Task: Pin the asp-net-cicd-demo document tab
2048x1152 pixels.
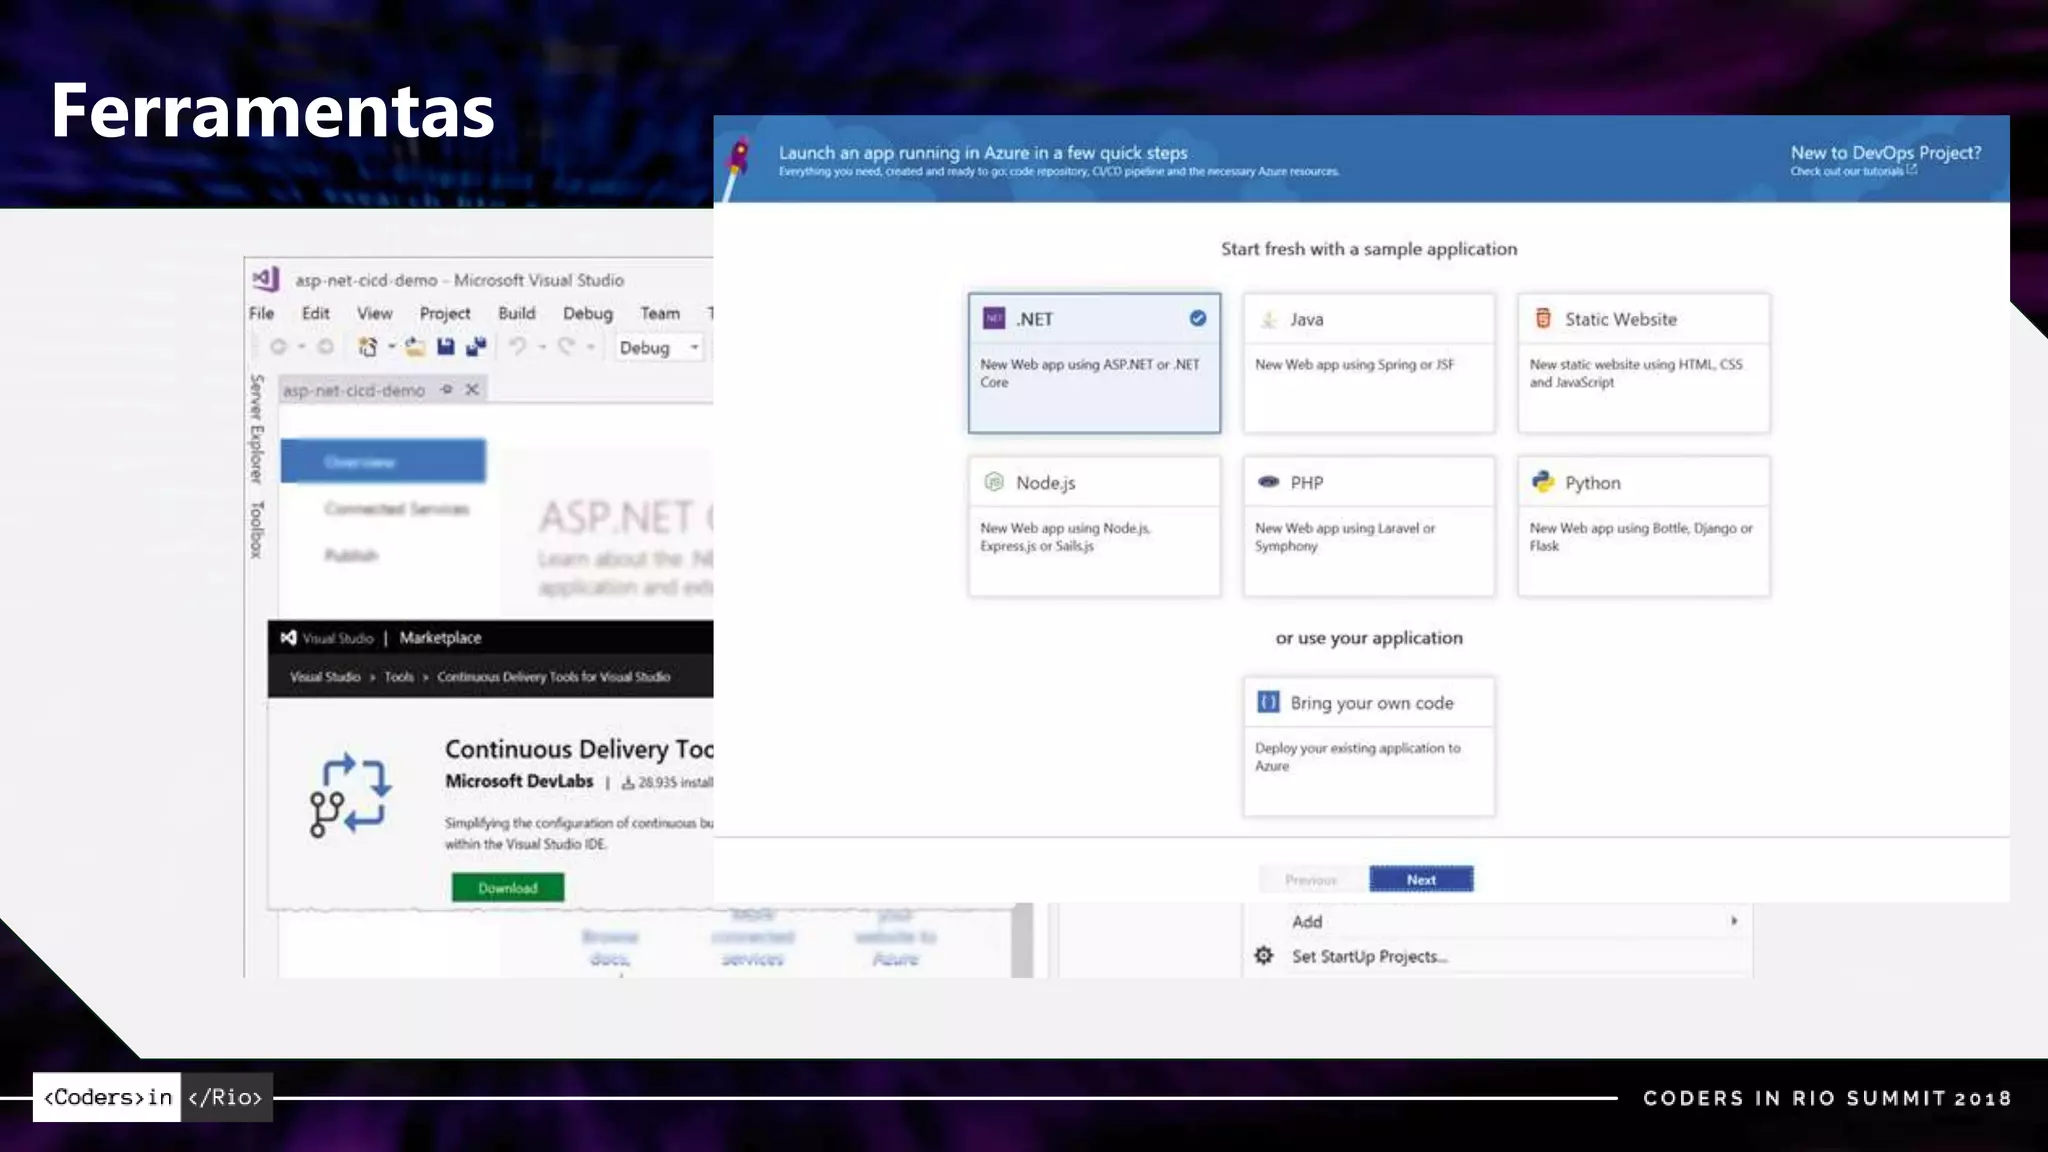Action: (x=447, y=390)
